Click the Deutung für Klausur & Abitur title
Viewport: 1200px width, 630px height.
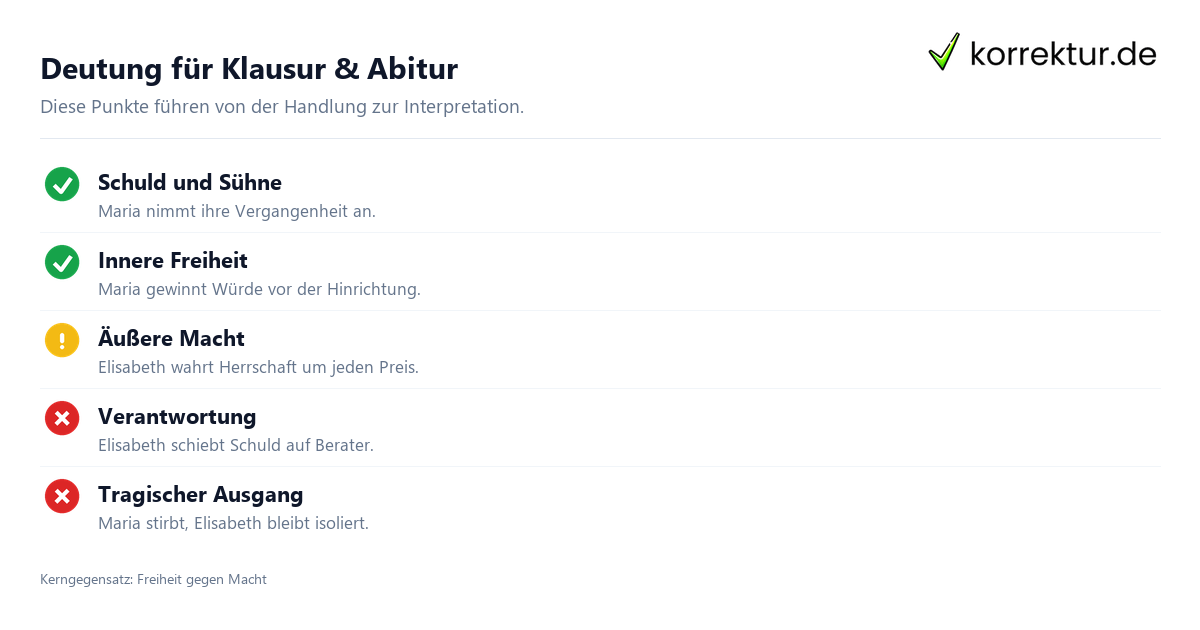249,69
